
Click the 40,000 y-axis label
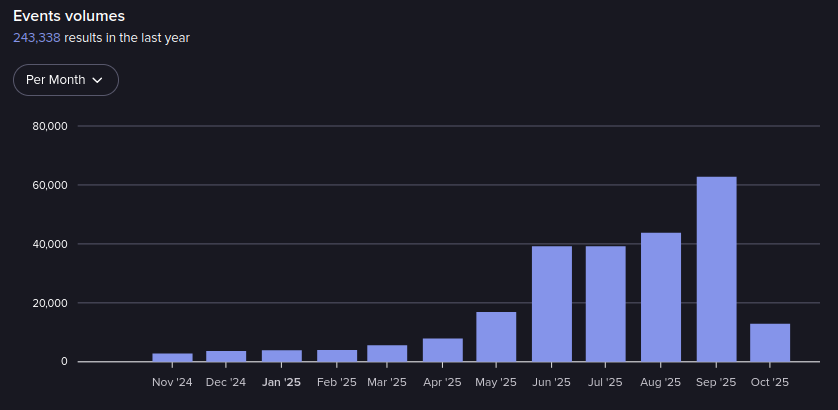coord(49,244)
